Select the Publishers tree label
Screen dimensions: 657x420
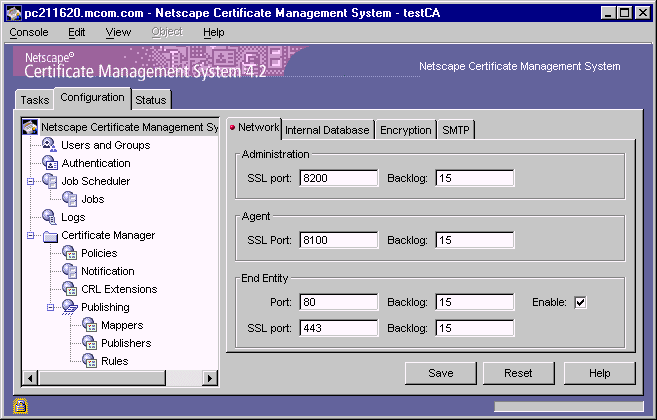126,343
